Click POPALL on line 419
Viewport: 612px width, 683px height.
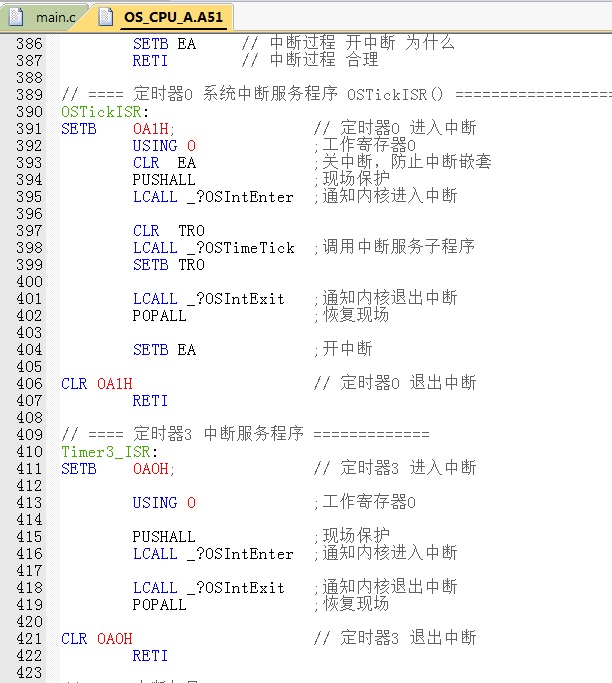[159, 604]
